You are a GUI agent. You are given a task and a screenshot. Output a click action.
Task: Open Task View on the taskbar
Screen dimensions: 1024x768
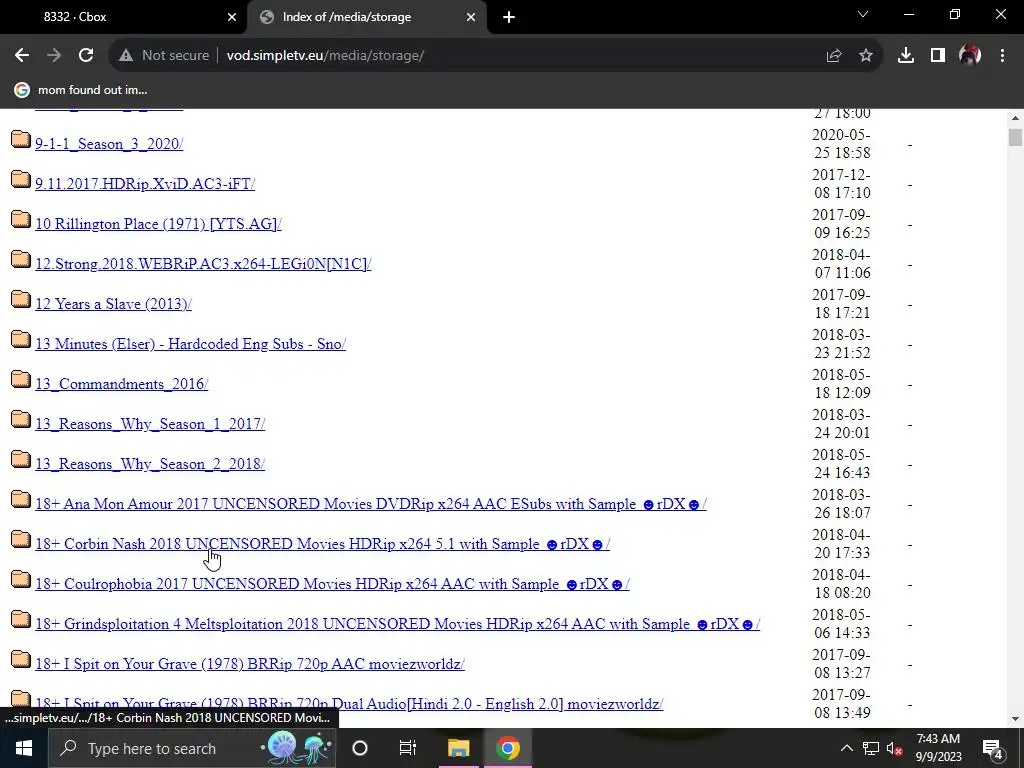pyautogui.click(x=408, y=748)
